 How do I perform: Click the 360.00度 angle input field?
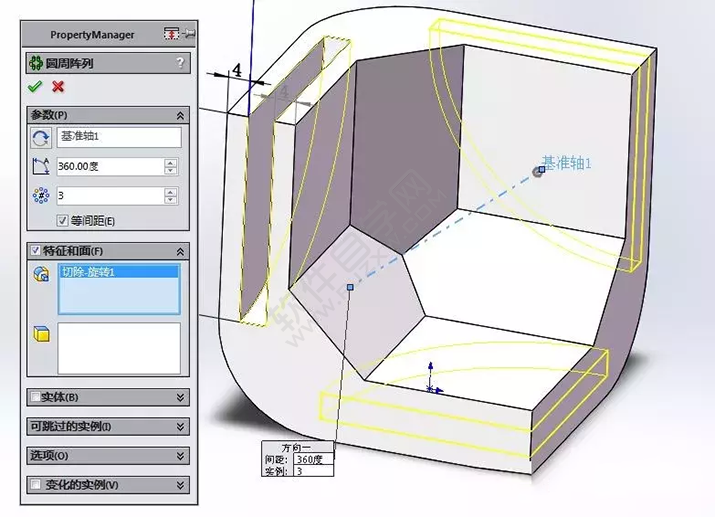pyautogui.click(x=110, y=166)
